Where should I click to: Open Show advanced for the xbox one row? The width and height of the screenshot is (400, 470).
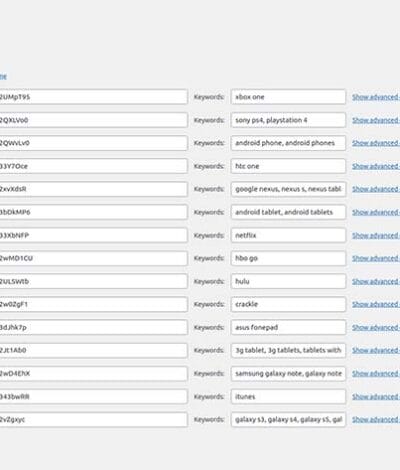(376, 97)
